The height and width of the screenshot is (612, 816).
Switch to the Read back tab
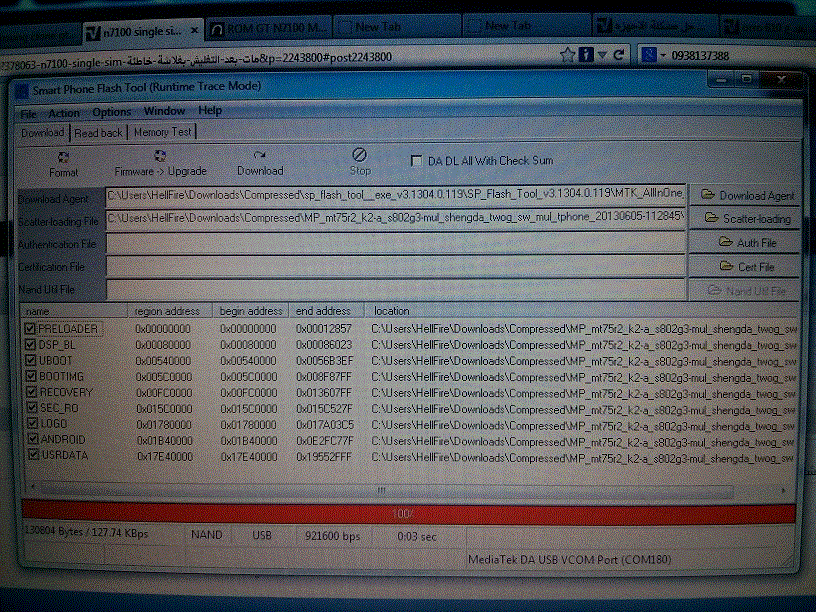pos(98,133)
